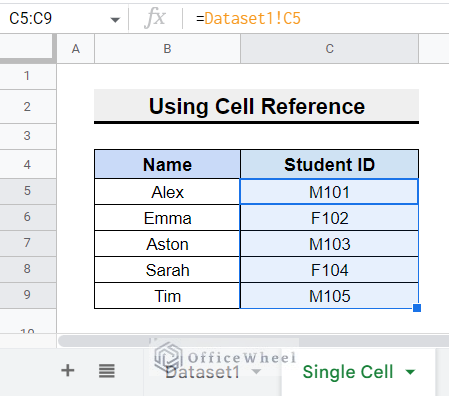This screenshot has height=396, width=449.
Task: Click the fx function icon
Action: (x=155, y=18)
